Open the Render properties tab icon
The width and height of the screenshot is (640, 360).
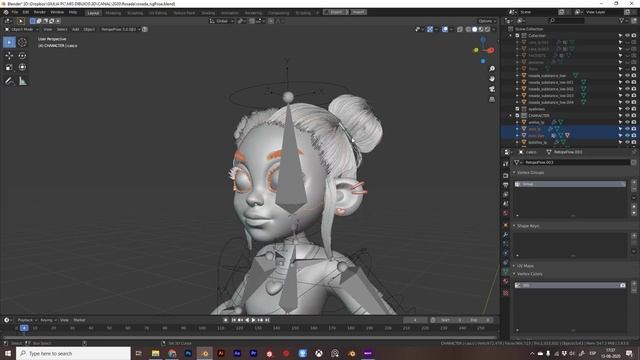(x=506, y=176)
